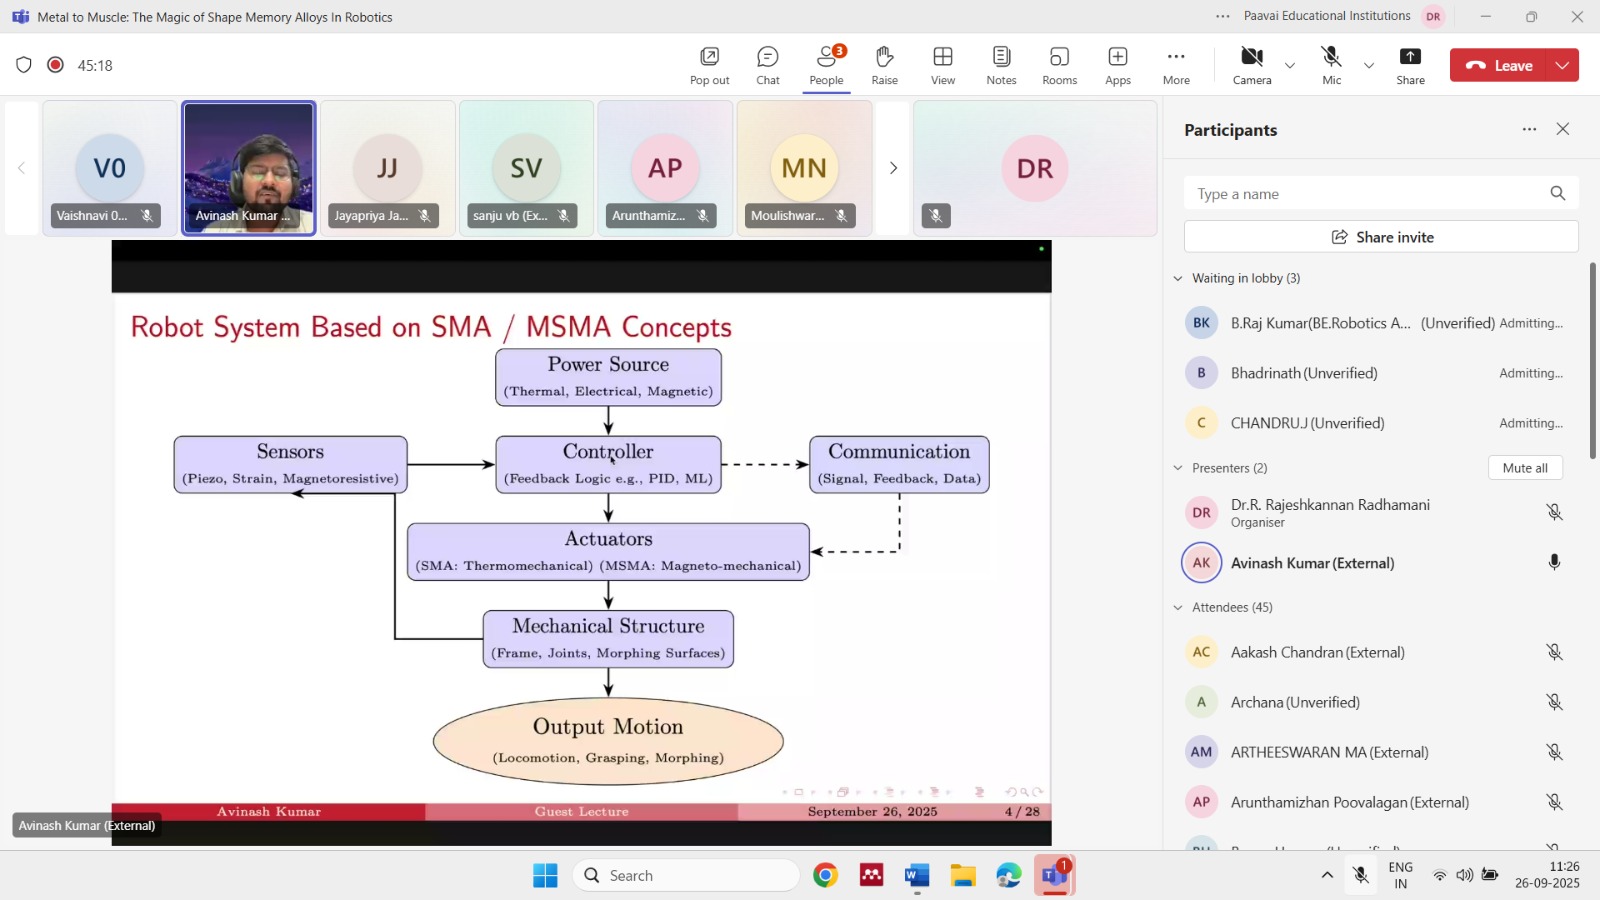Open breakout Rooms
Image resolution: width=1600 pixels, height=900 pixels.
pos(1059,65)
